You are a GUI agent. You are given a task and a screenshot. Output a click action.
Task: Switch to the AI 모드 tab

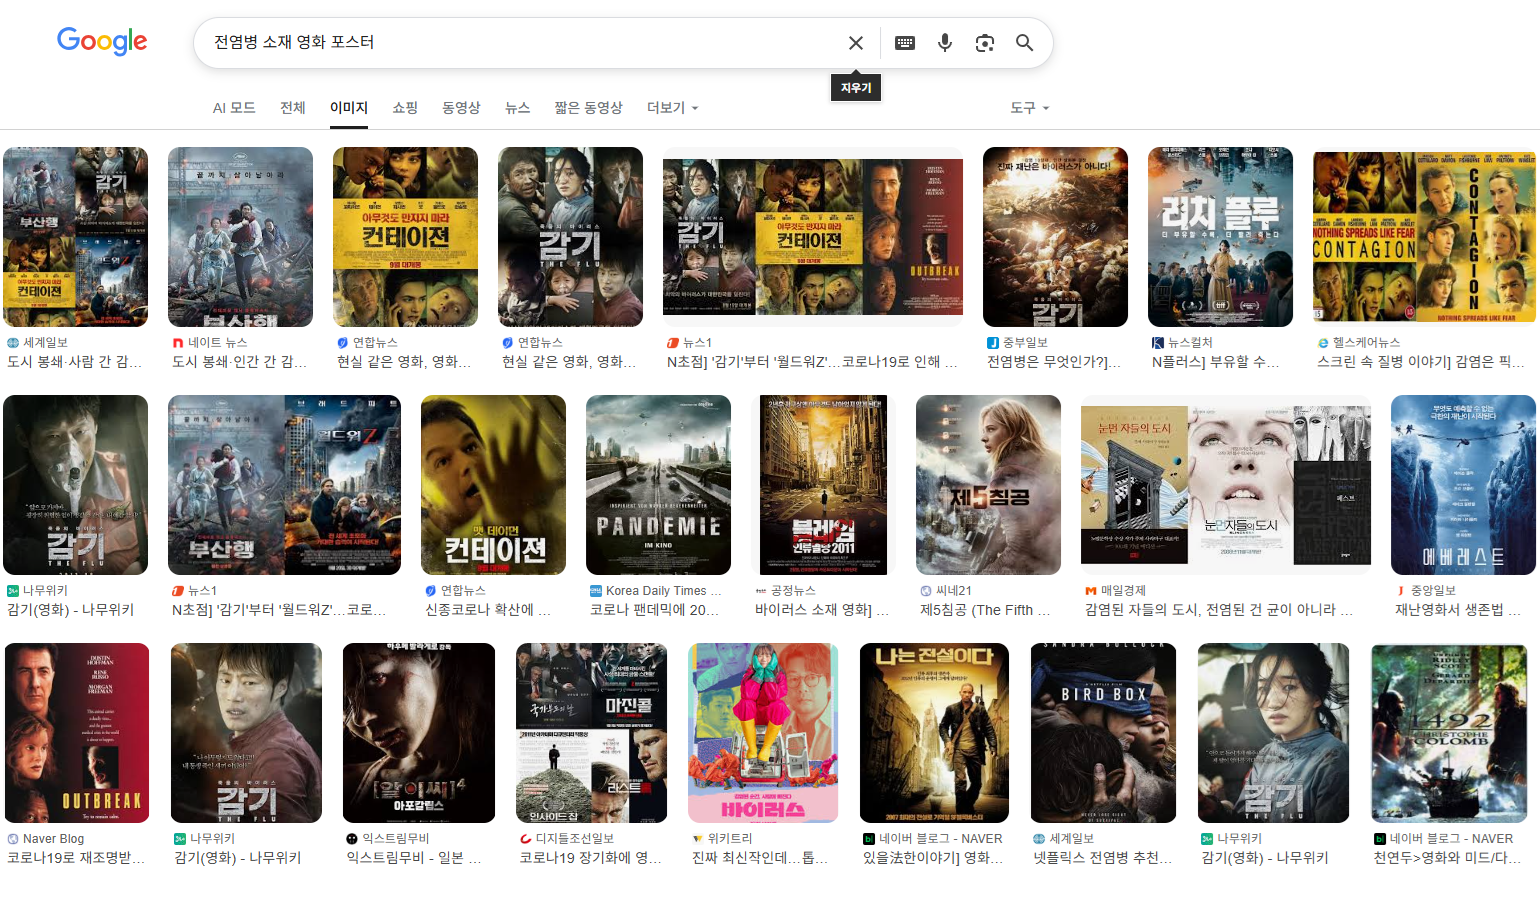point(234,107)
